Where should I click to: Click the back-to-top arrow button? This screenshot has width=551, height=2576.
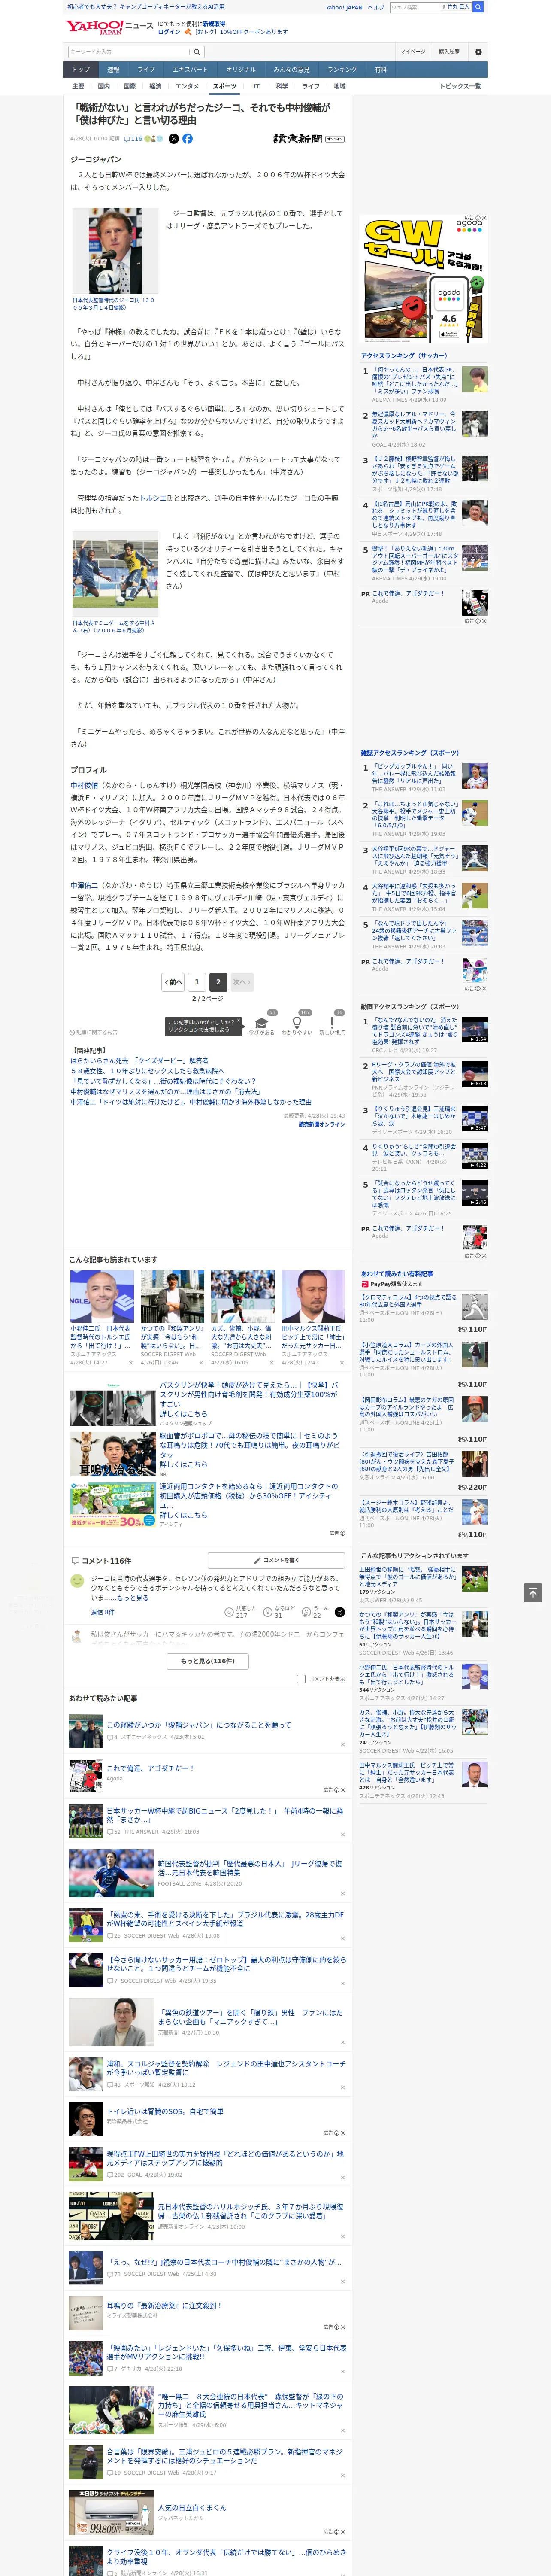[x=533, y=1592]
